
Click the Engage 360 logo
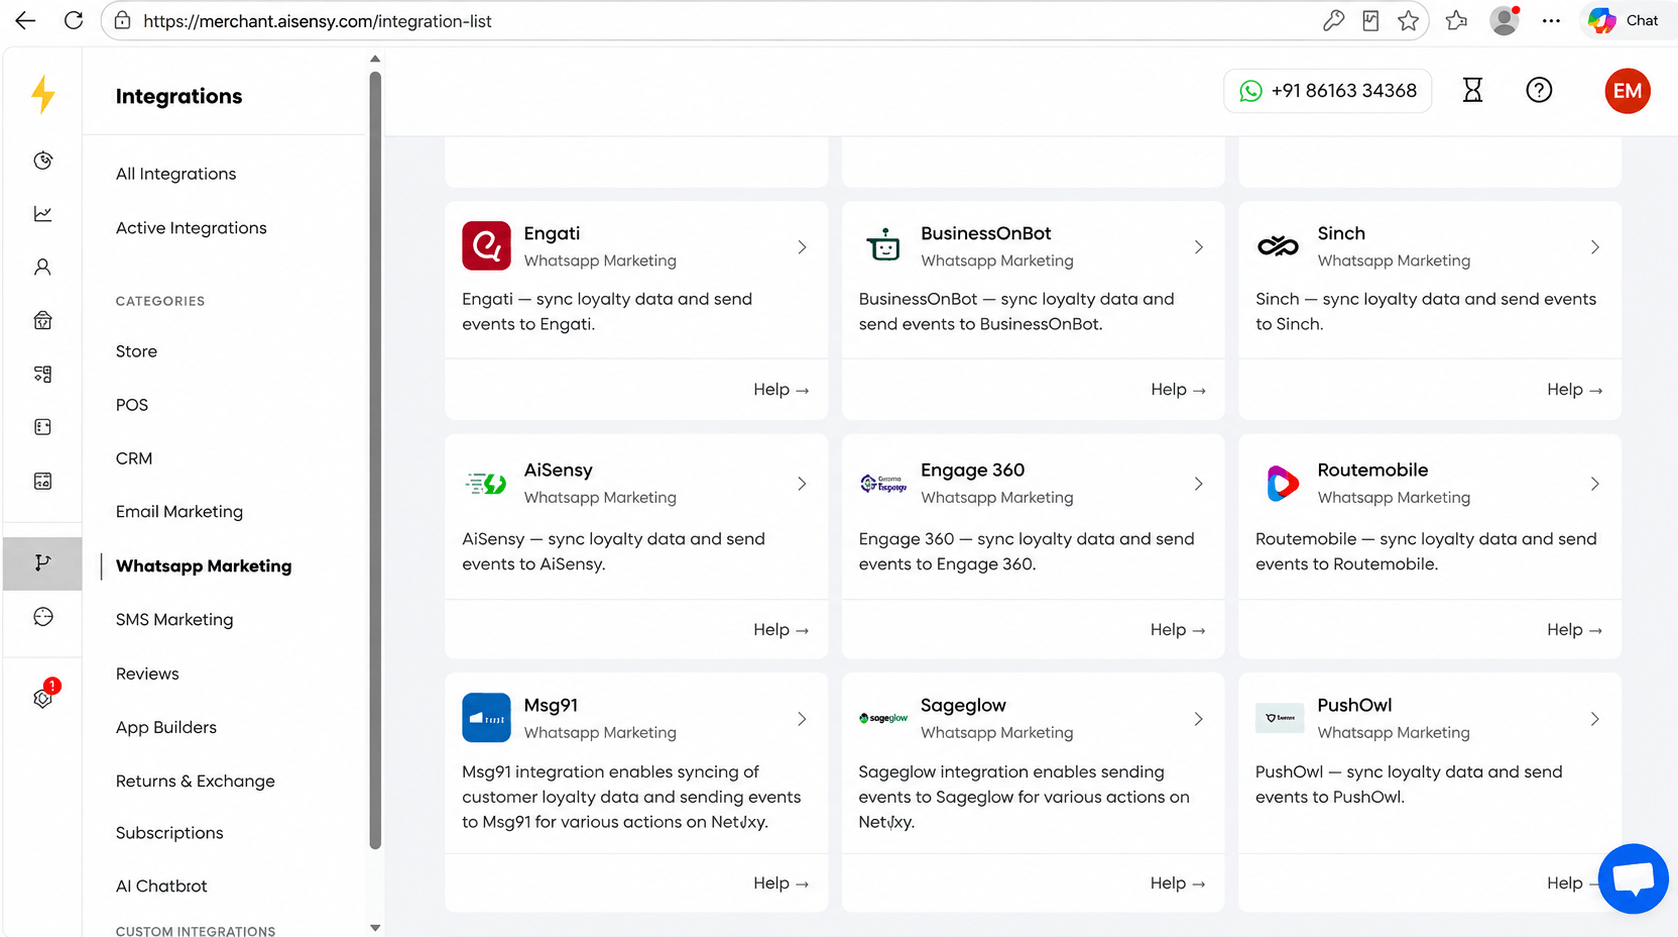click(883, 484)
